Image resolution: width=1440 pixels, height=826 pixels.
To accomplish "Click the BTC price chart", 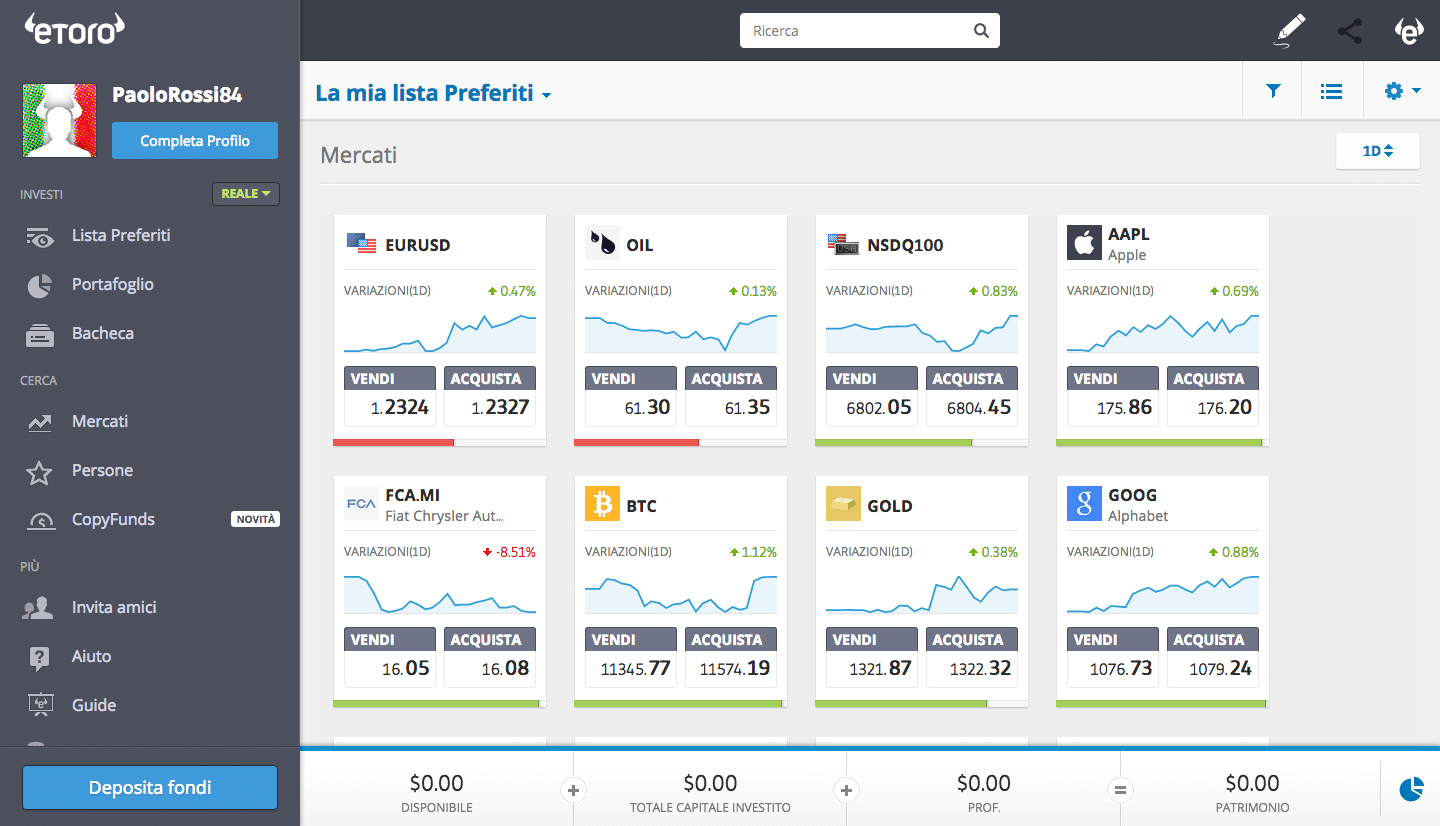I will 681,594.
